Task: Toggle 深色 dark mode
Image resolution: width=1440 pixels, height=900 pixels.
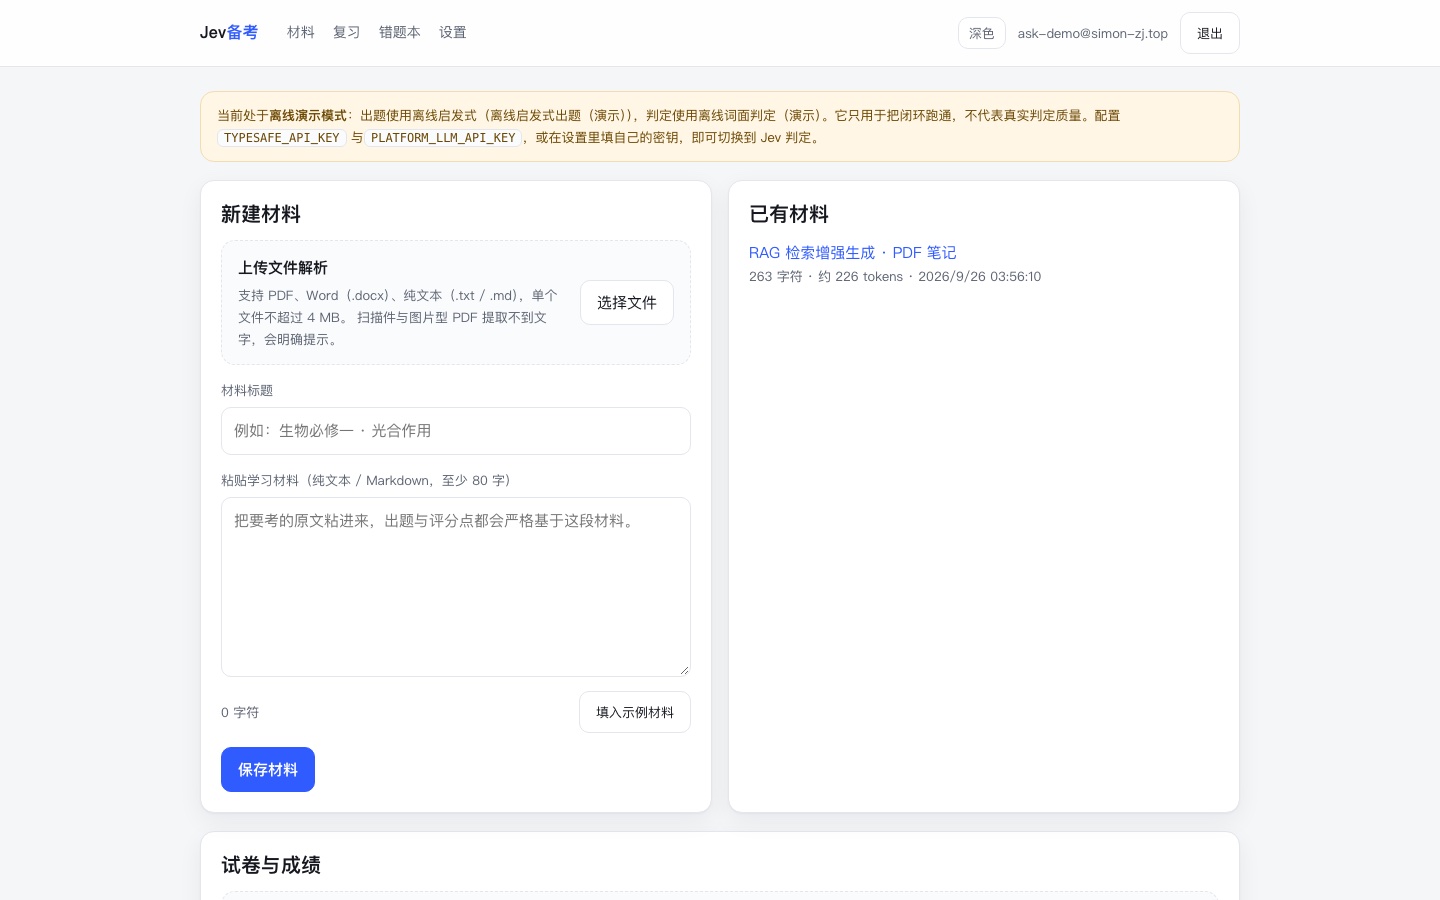Action: pos(981,33)
